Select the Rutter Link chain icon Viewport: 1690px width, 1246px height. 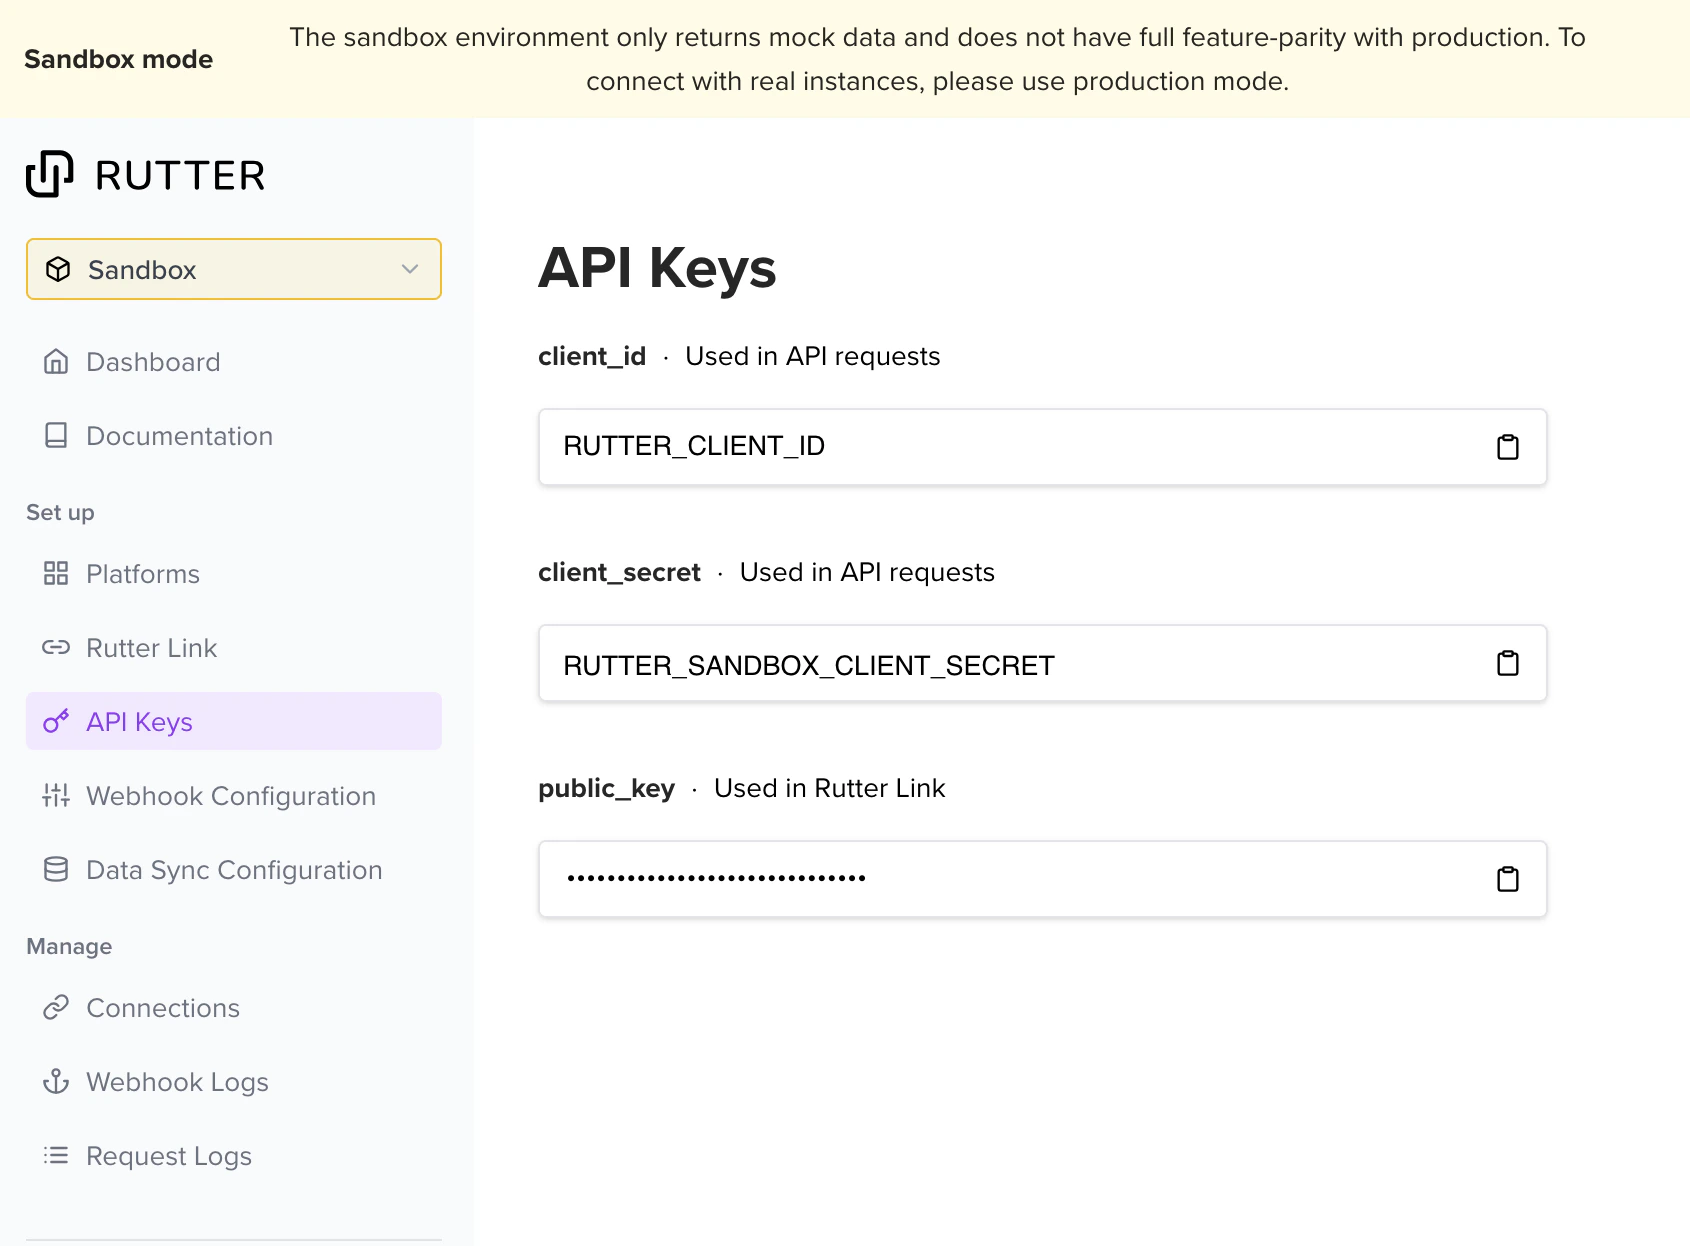55,647
